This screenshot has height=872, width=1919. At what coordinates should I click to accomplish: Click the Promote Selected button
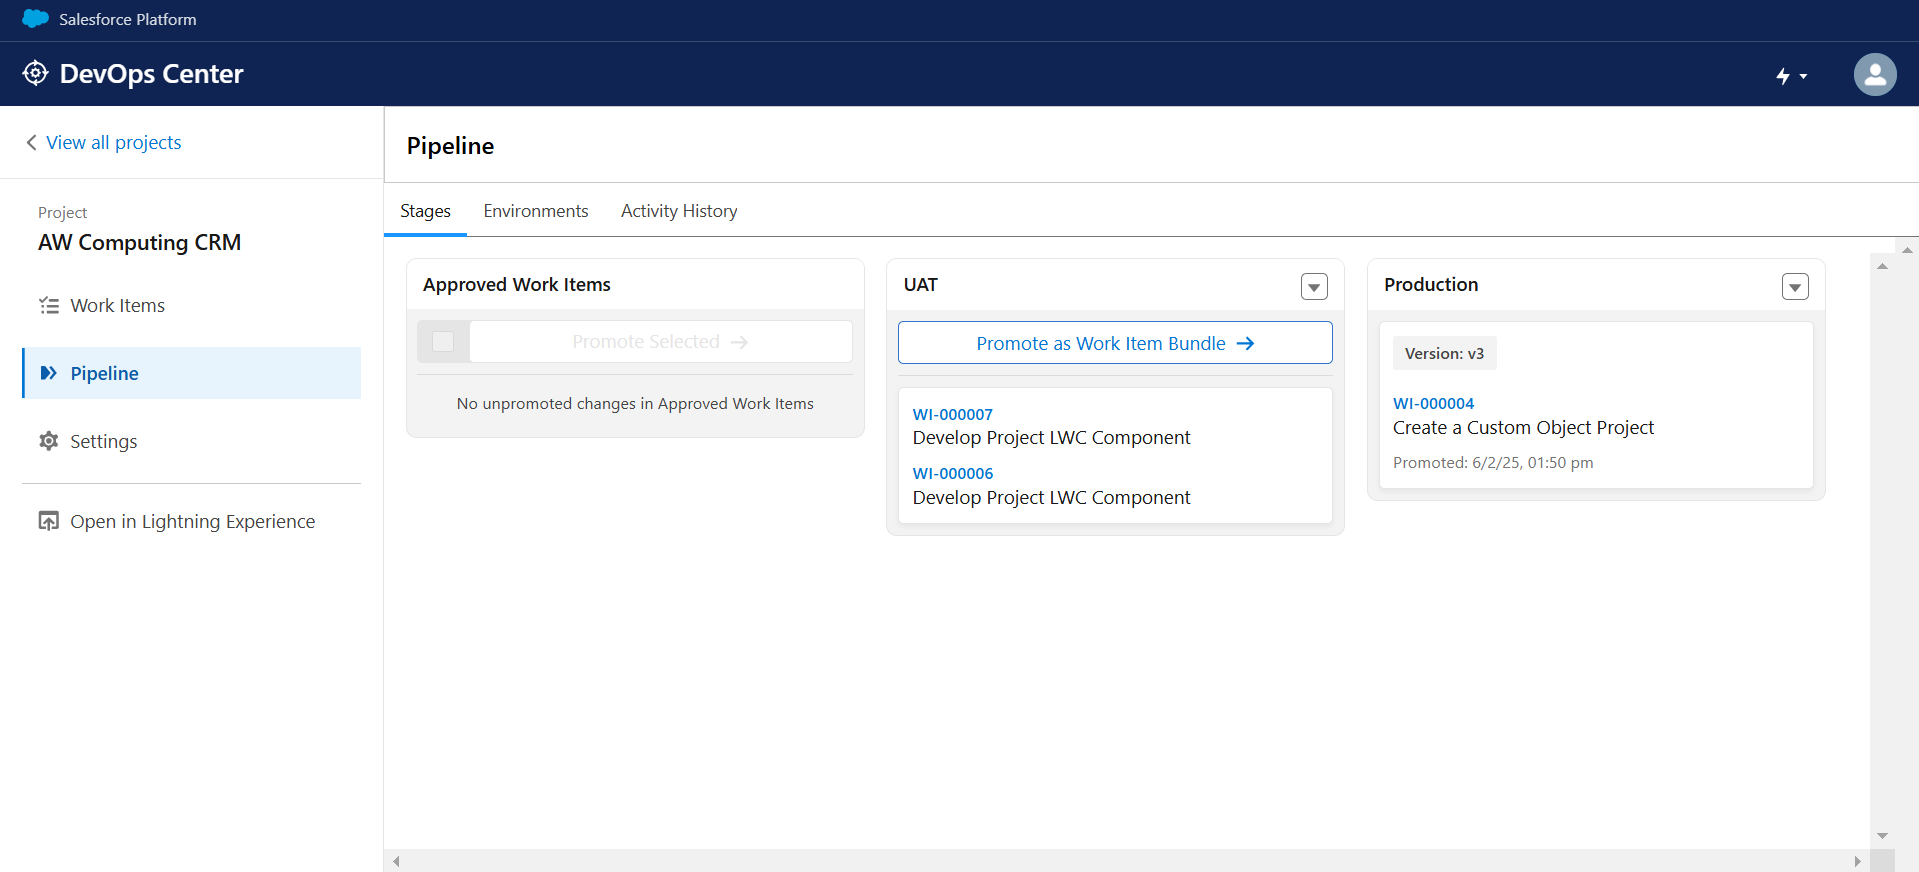click(x=660, y=341)
